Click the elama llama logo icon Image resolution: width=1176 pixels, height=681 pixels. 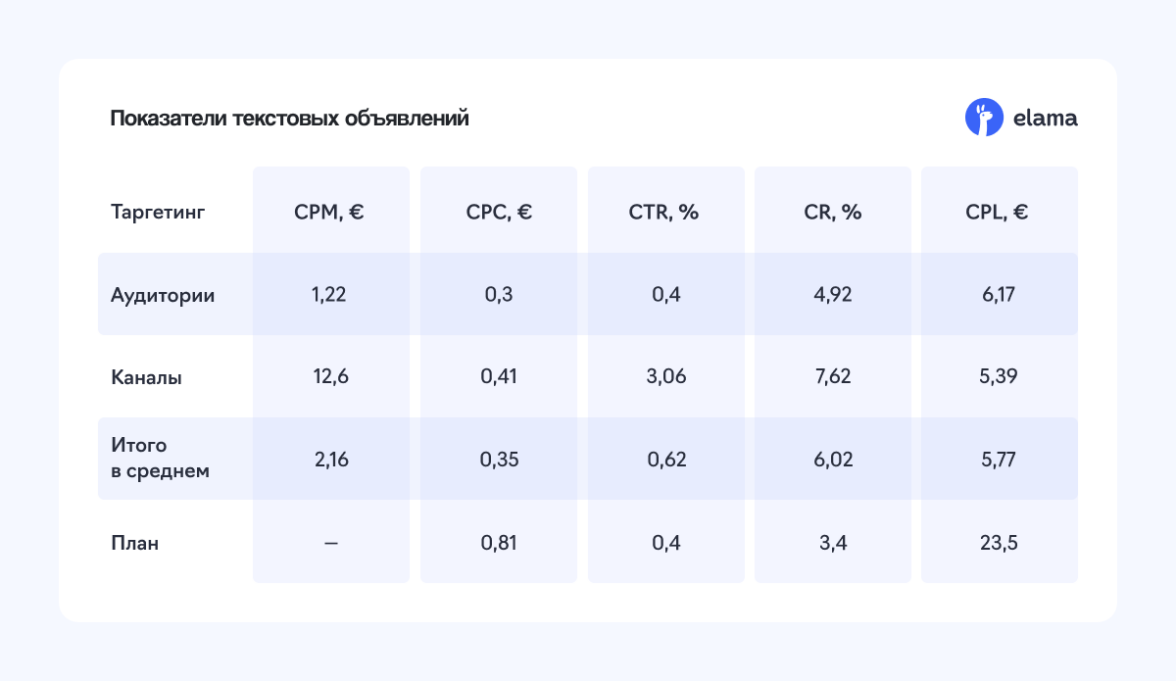pos(983,118)
